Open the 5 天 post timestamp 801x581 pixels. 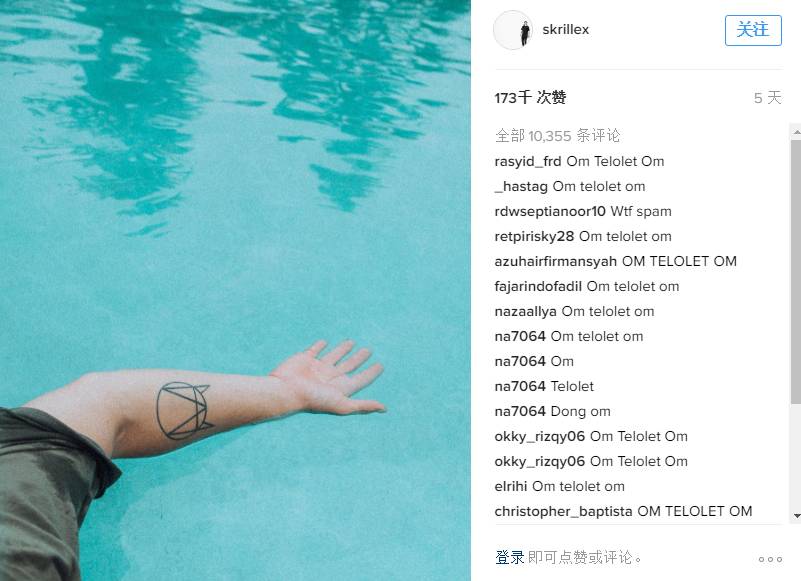click(x=768, y=98)
